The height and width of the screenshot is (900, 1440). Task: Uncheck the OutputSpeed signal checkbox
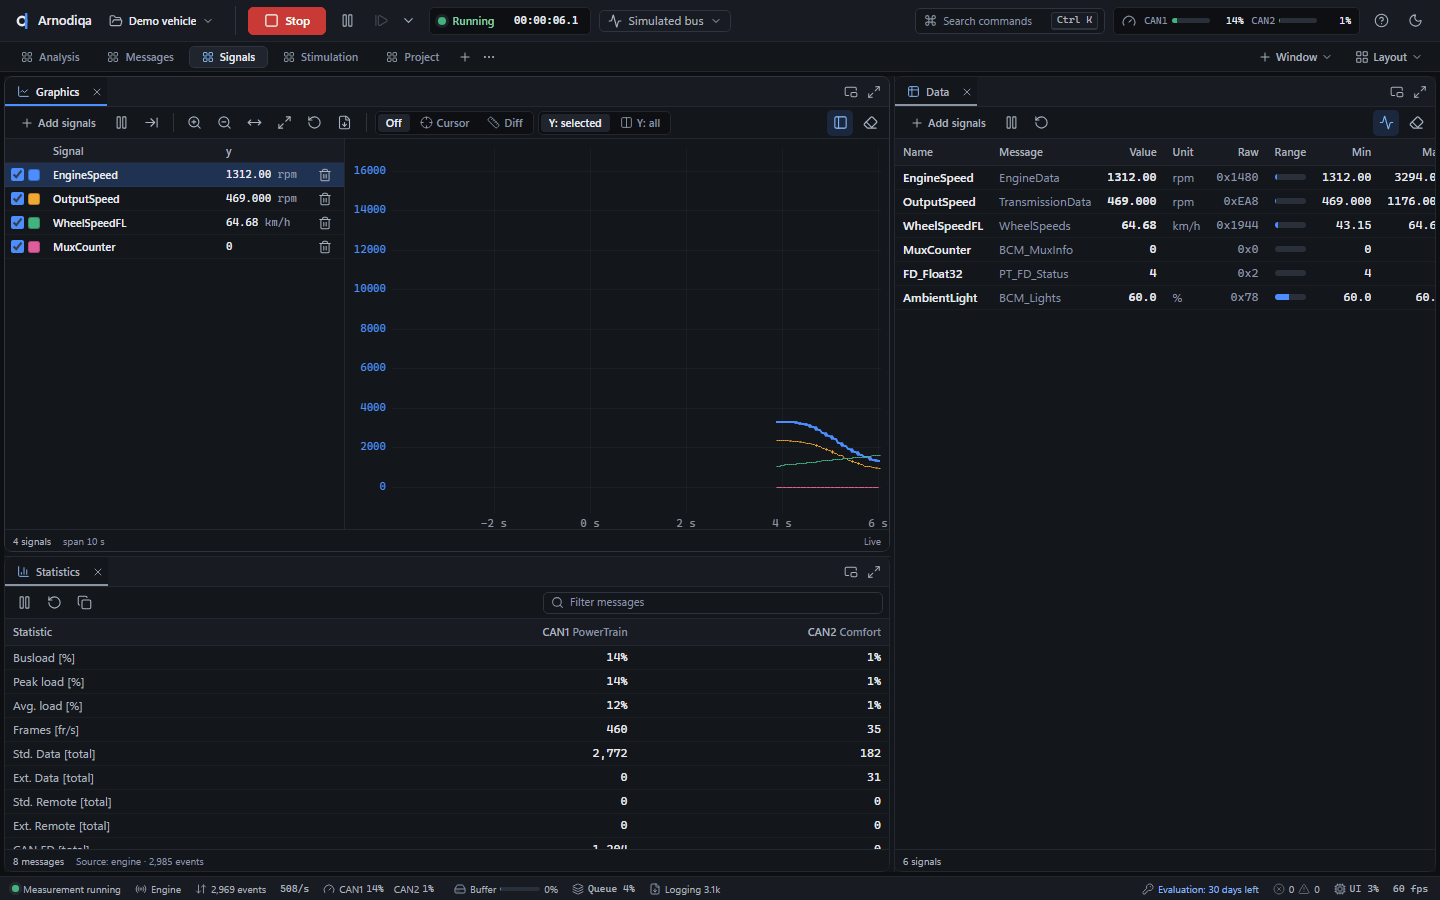pos(17,199)
